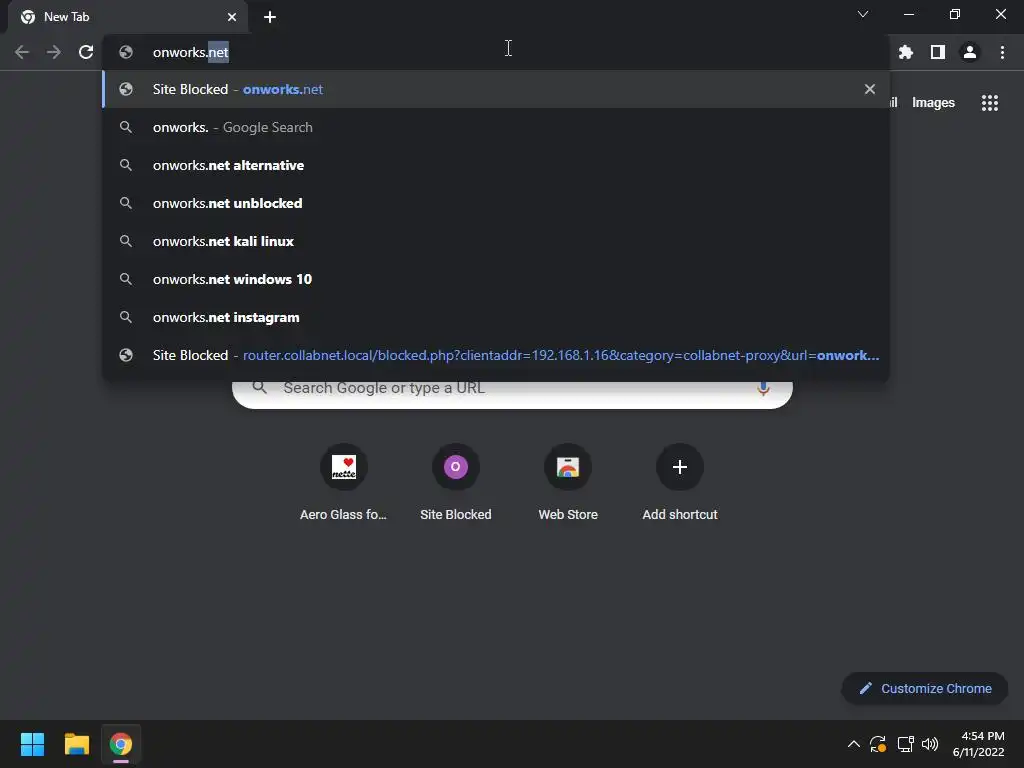Go forward using the forward arrow
This screenshot has width=1024, height=768.
click(x=54, y=52)
